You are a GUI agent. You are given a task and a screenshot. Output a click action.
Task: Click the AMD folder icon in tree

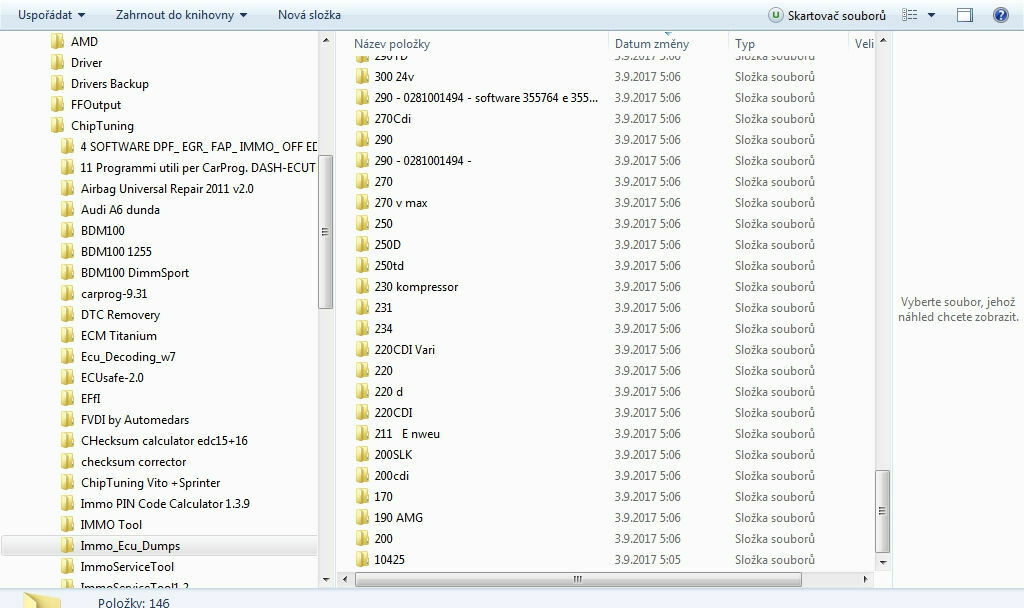[x=58, y=42]
